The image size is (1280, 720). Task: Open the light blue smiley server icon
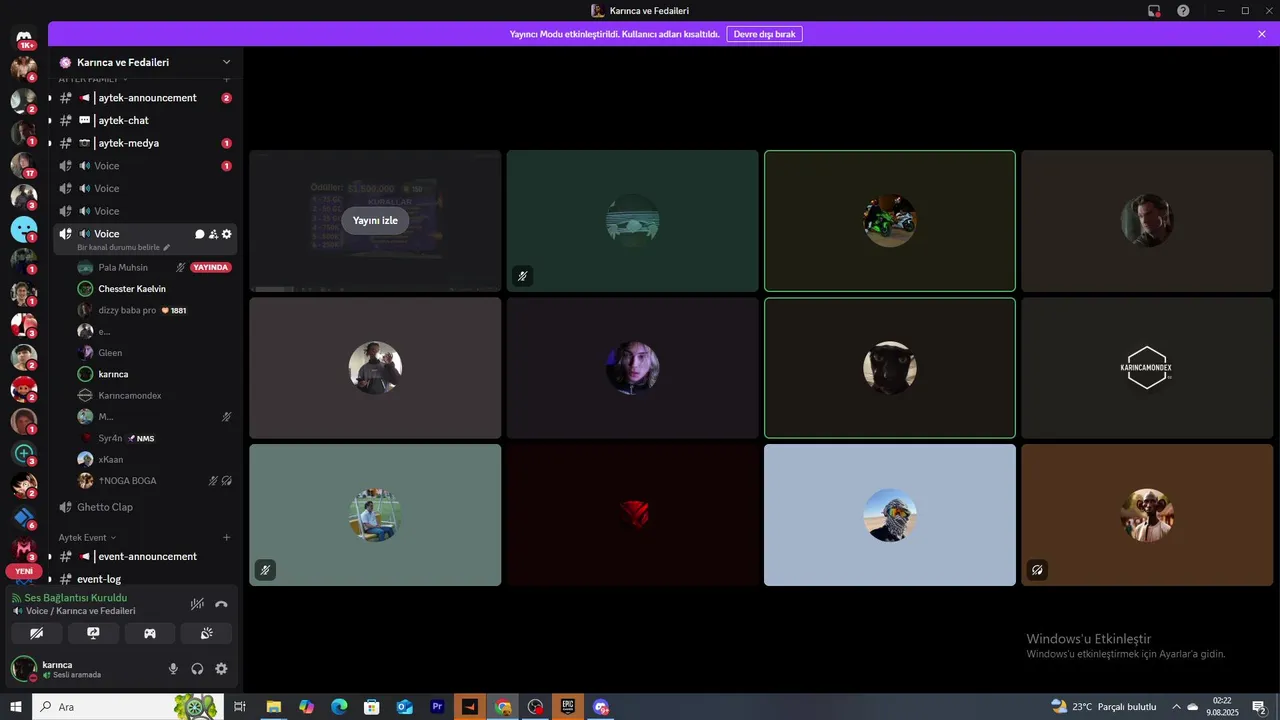pos(23,229)
